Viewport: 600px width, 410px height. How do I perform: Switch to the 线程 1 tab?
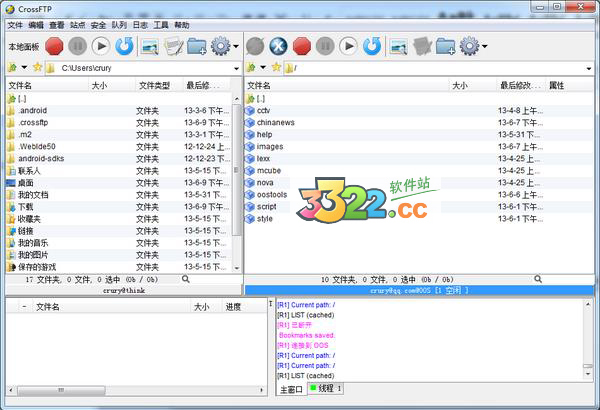coord(325,388)
